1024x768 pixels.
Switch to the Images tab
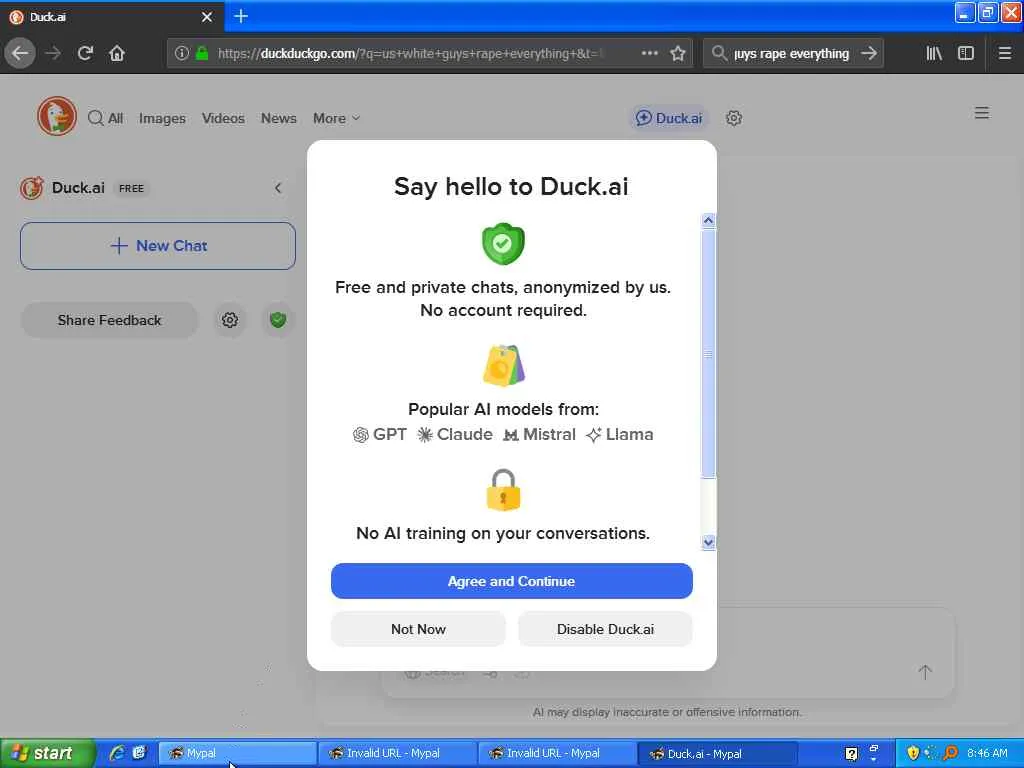(x=162, y=118)
